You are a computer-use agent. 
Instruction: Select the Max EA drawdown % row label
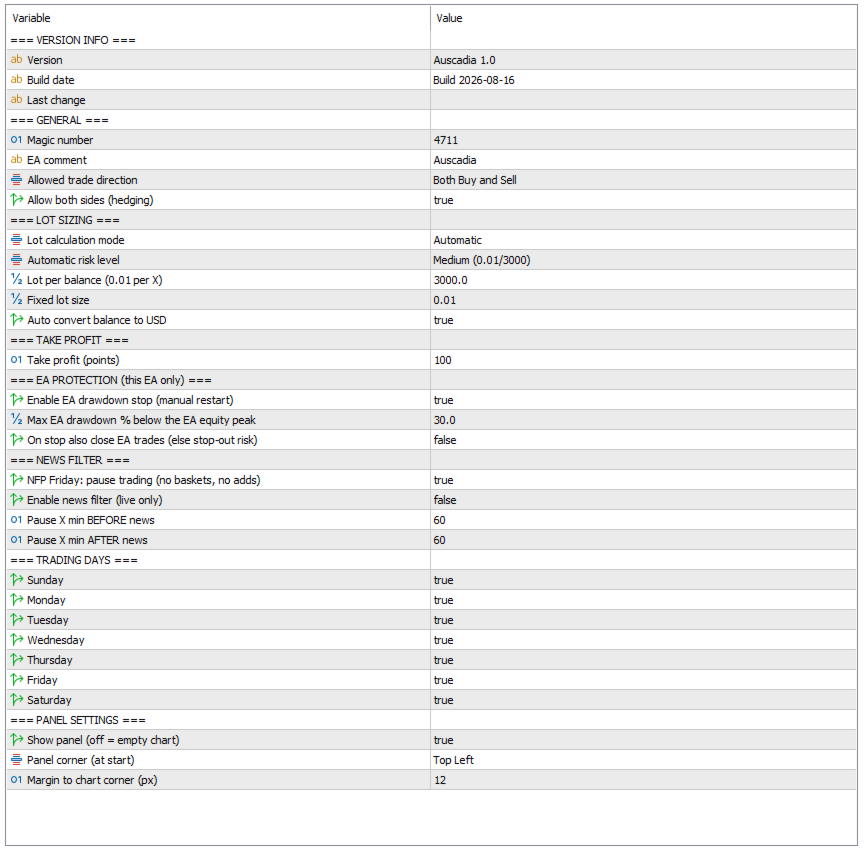pos(141,420)
